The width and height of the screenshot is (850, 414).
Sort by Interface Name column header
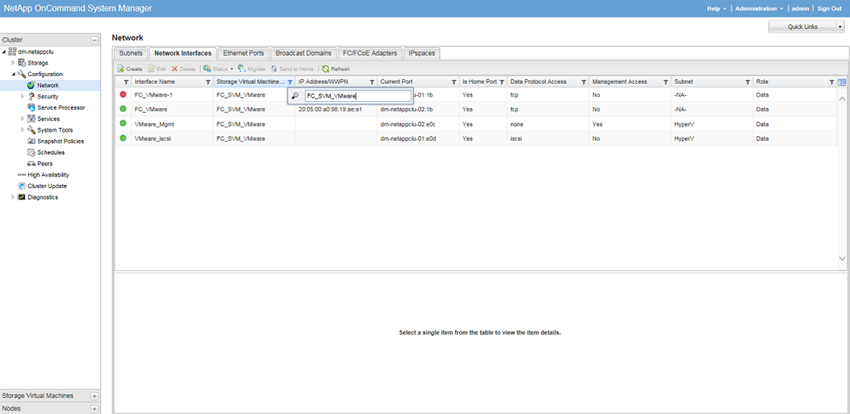155,82
